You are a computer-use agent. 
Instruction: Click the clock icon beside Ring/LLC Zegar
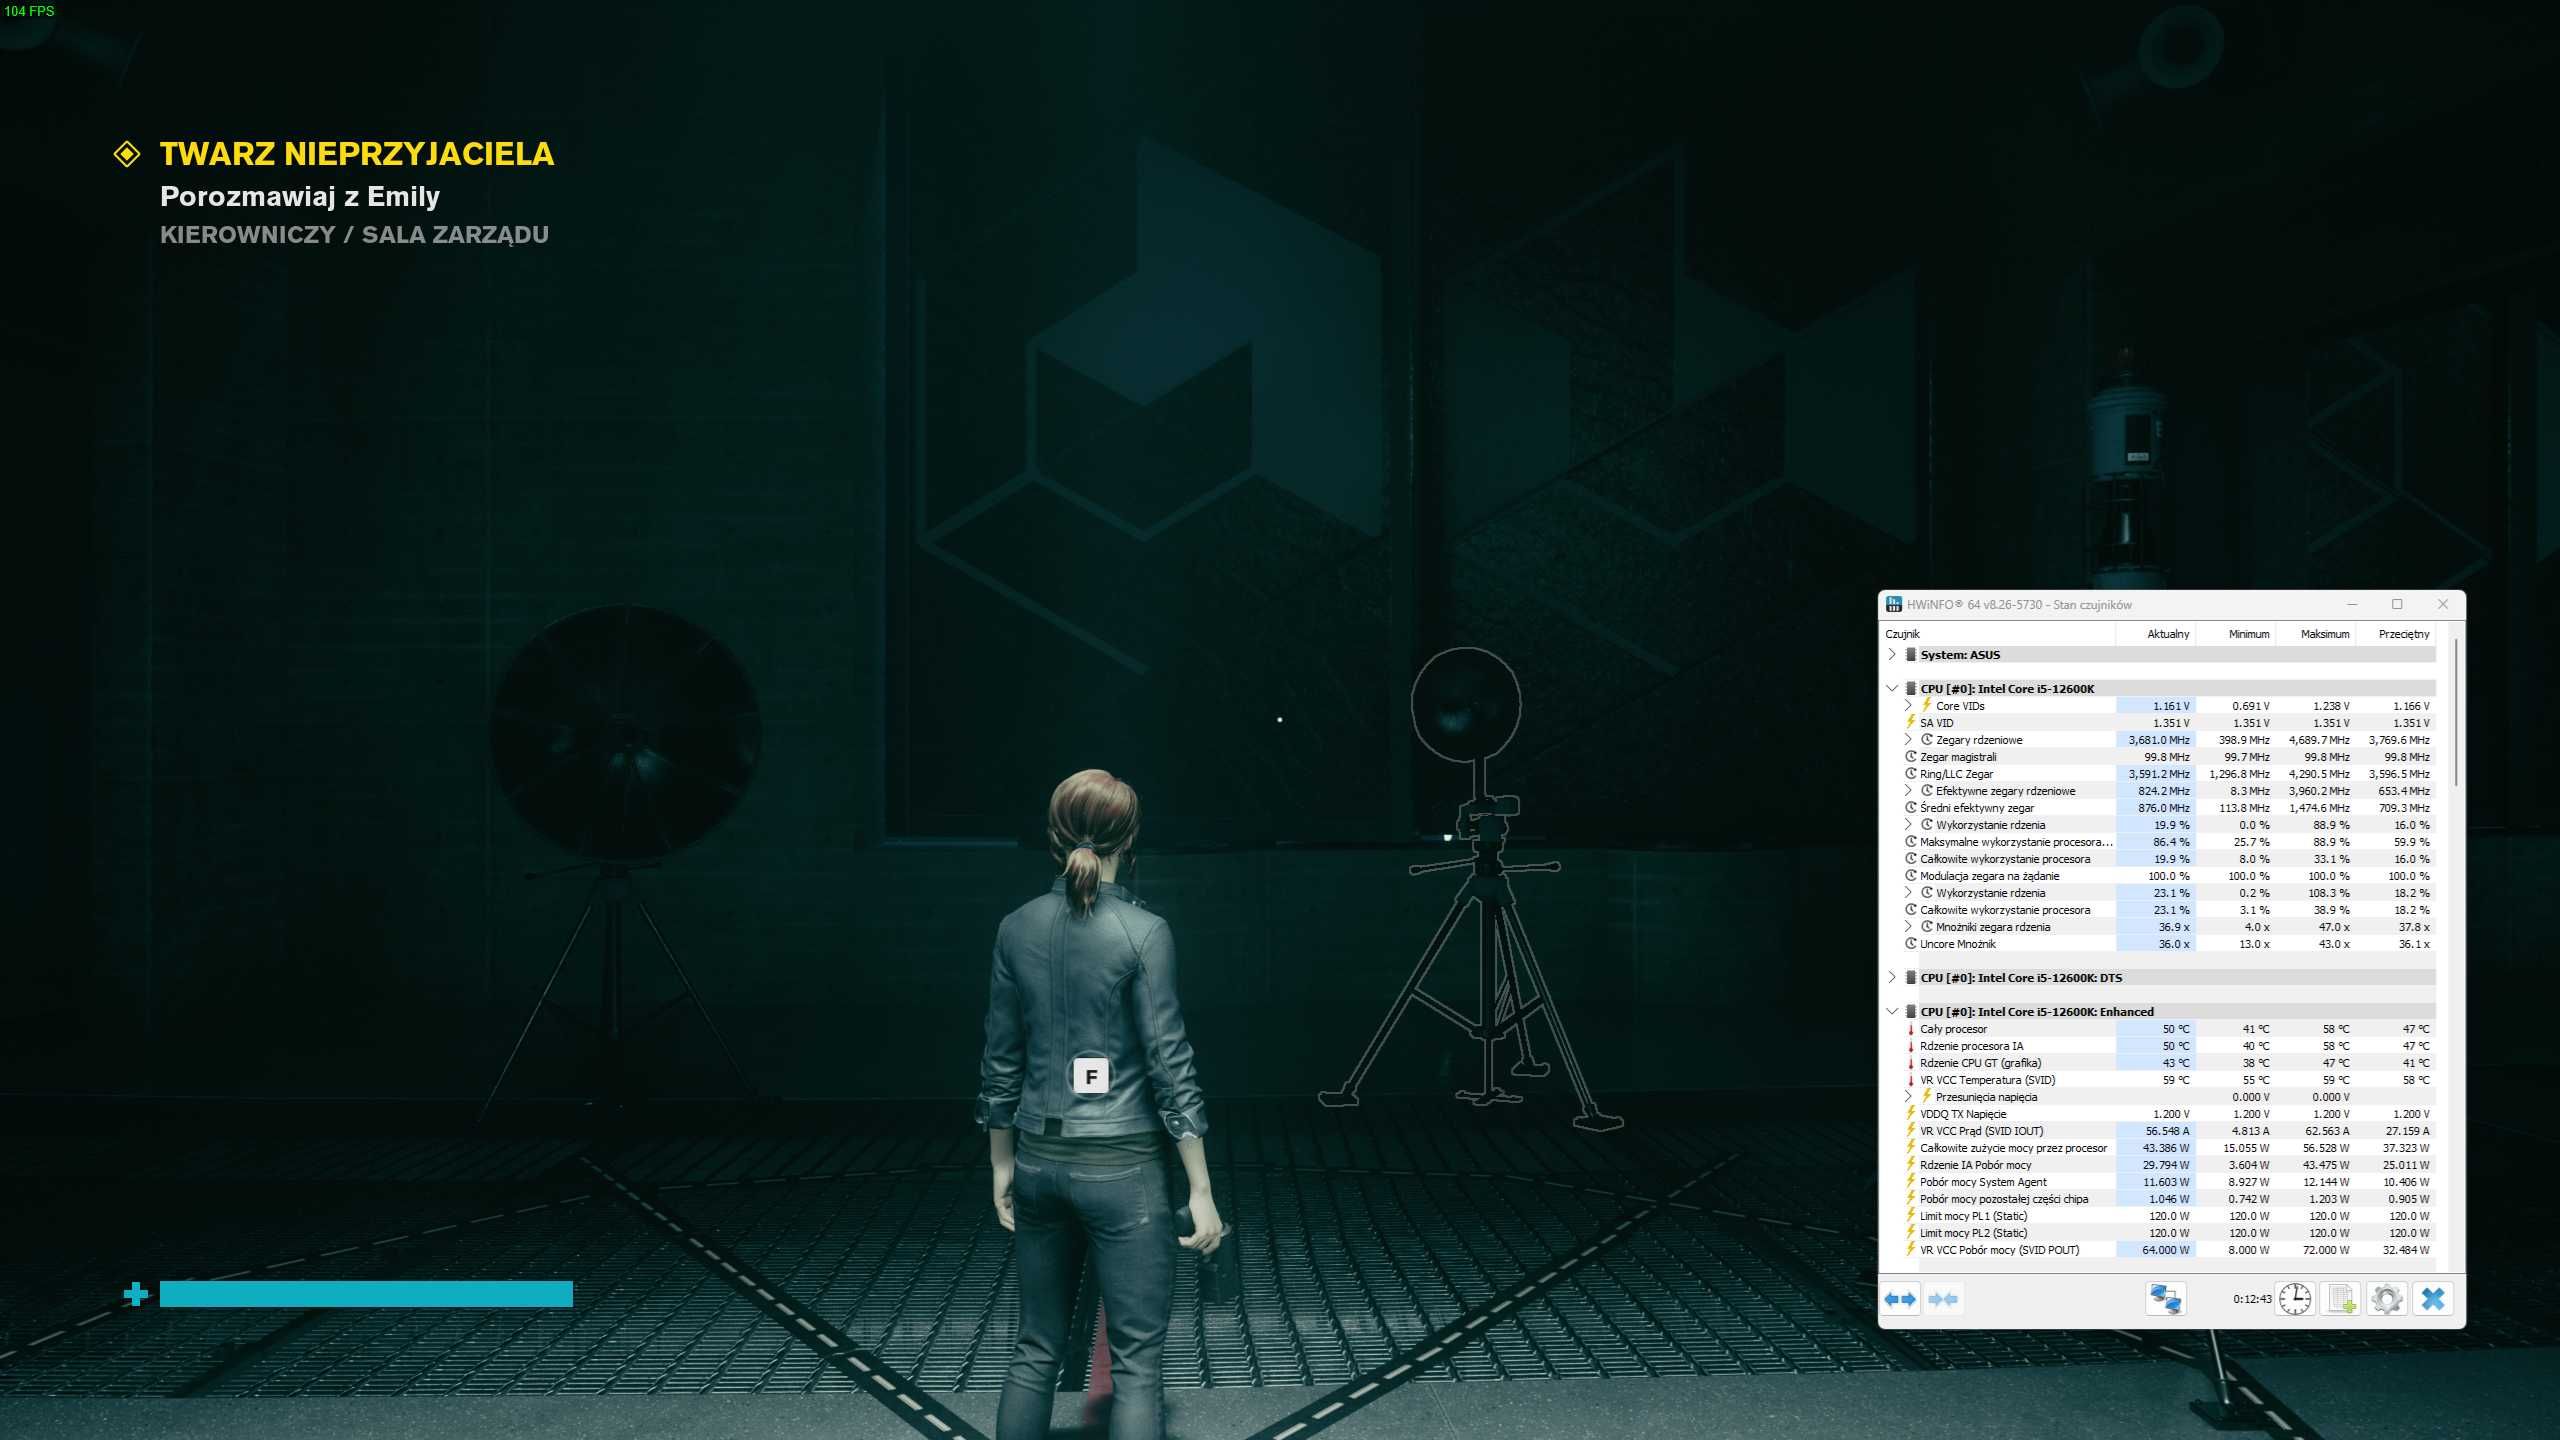1911,774
